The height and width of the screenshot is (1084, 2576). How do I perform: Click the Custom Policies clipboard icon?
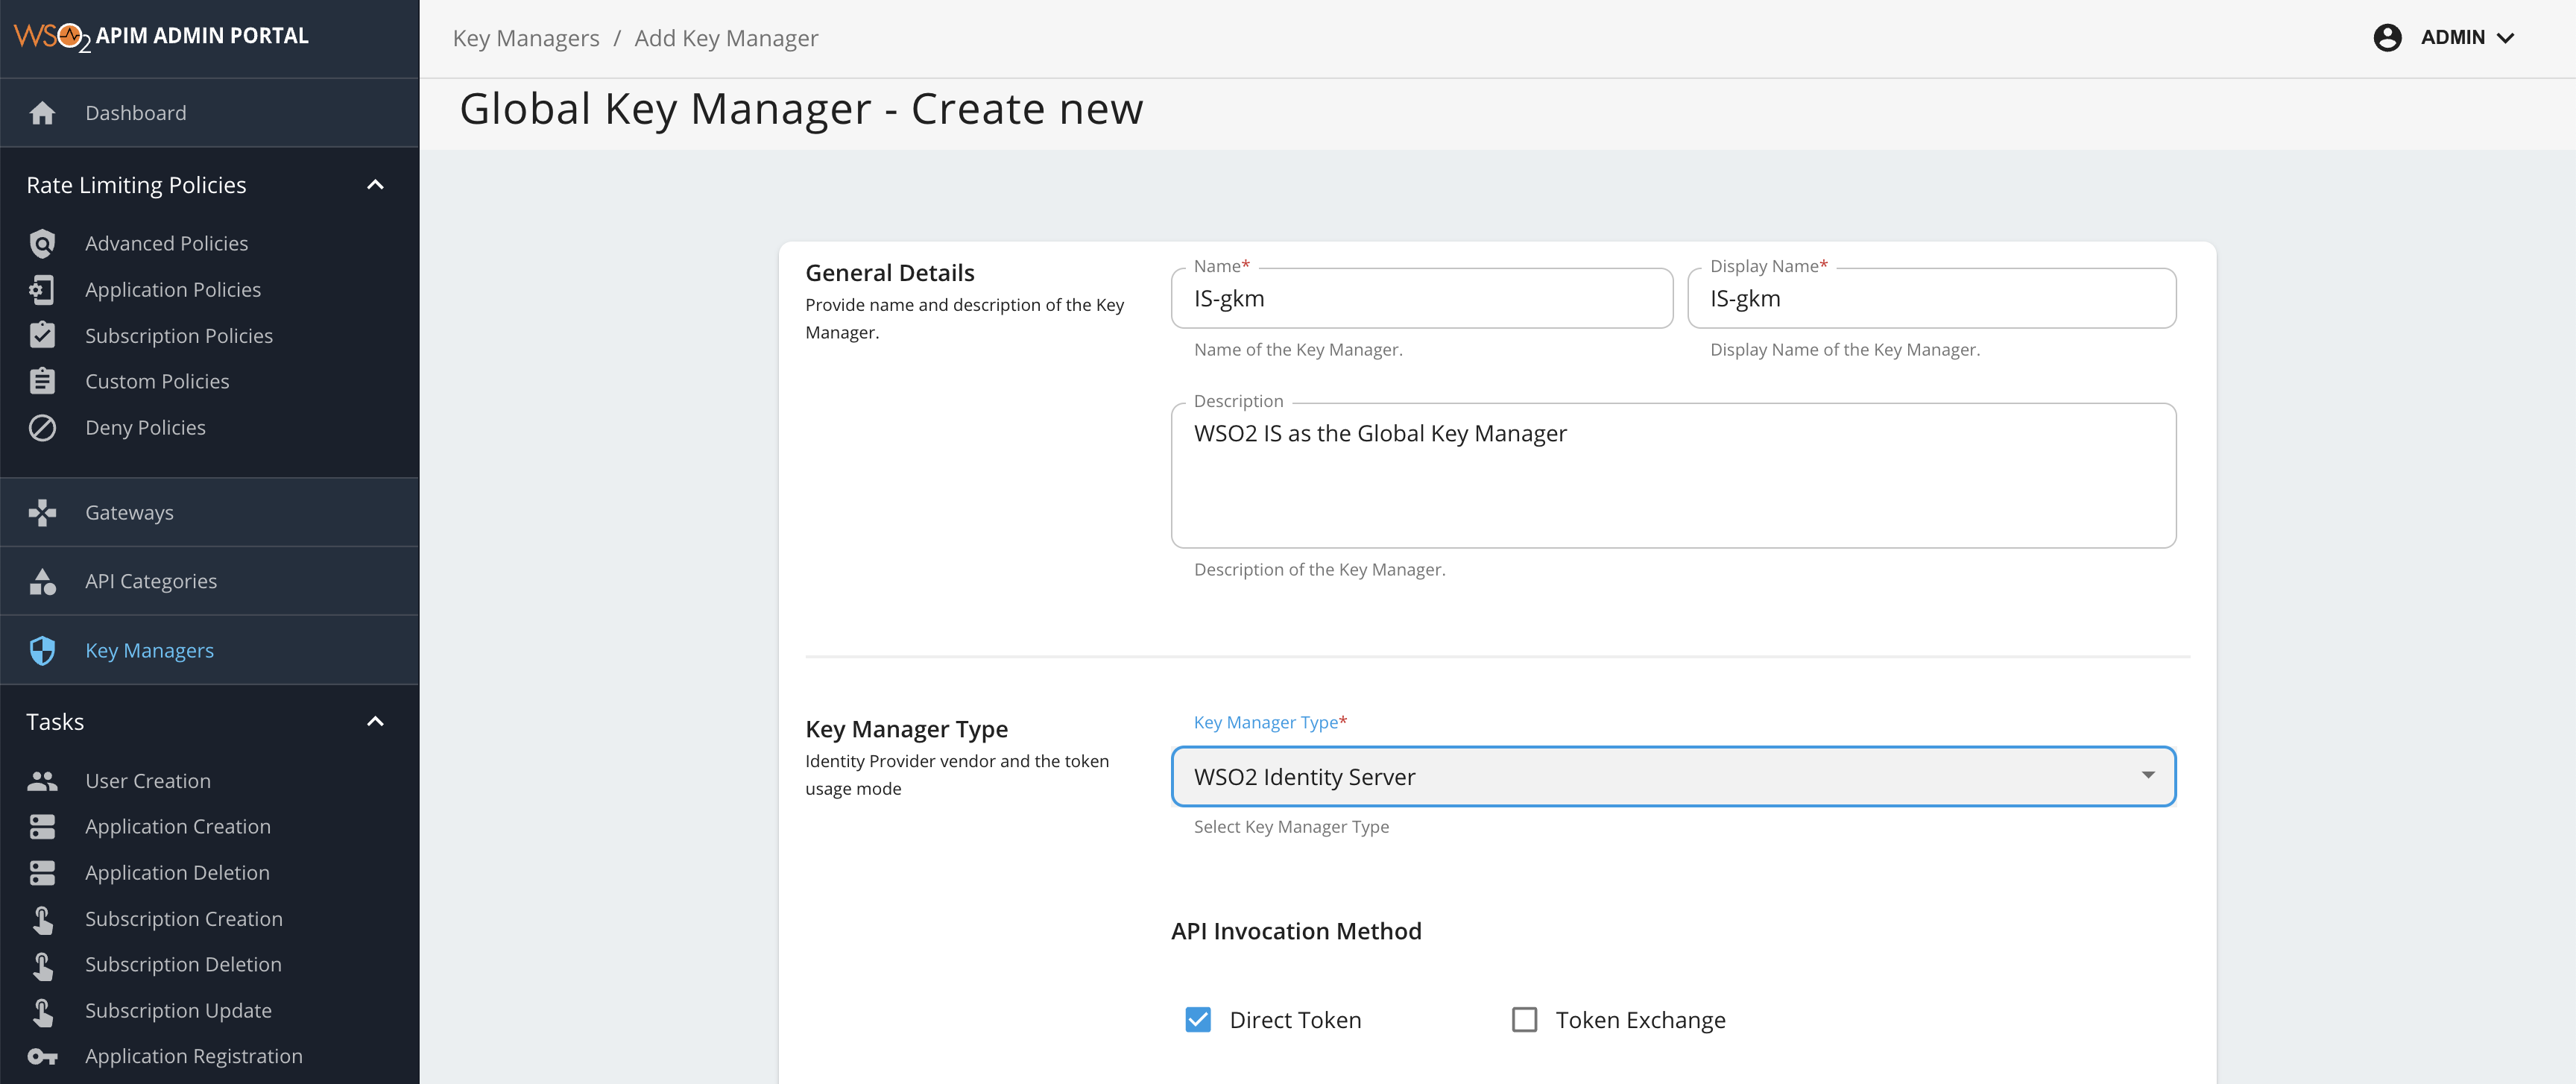42,381
